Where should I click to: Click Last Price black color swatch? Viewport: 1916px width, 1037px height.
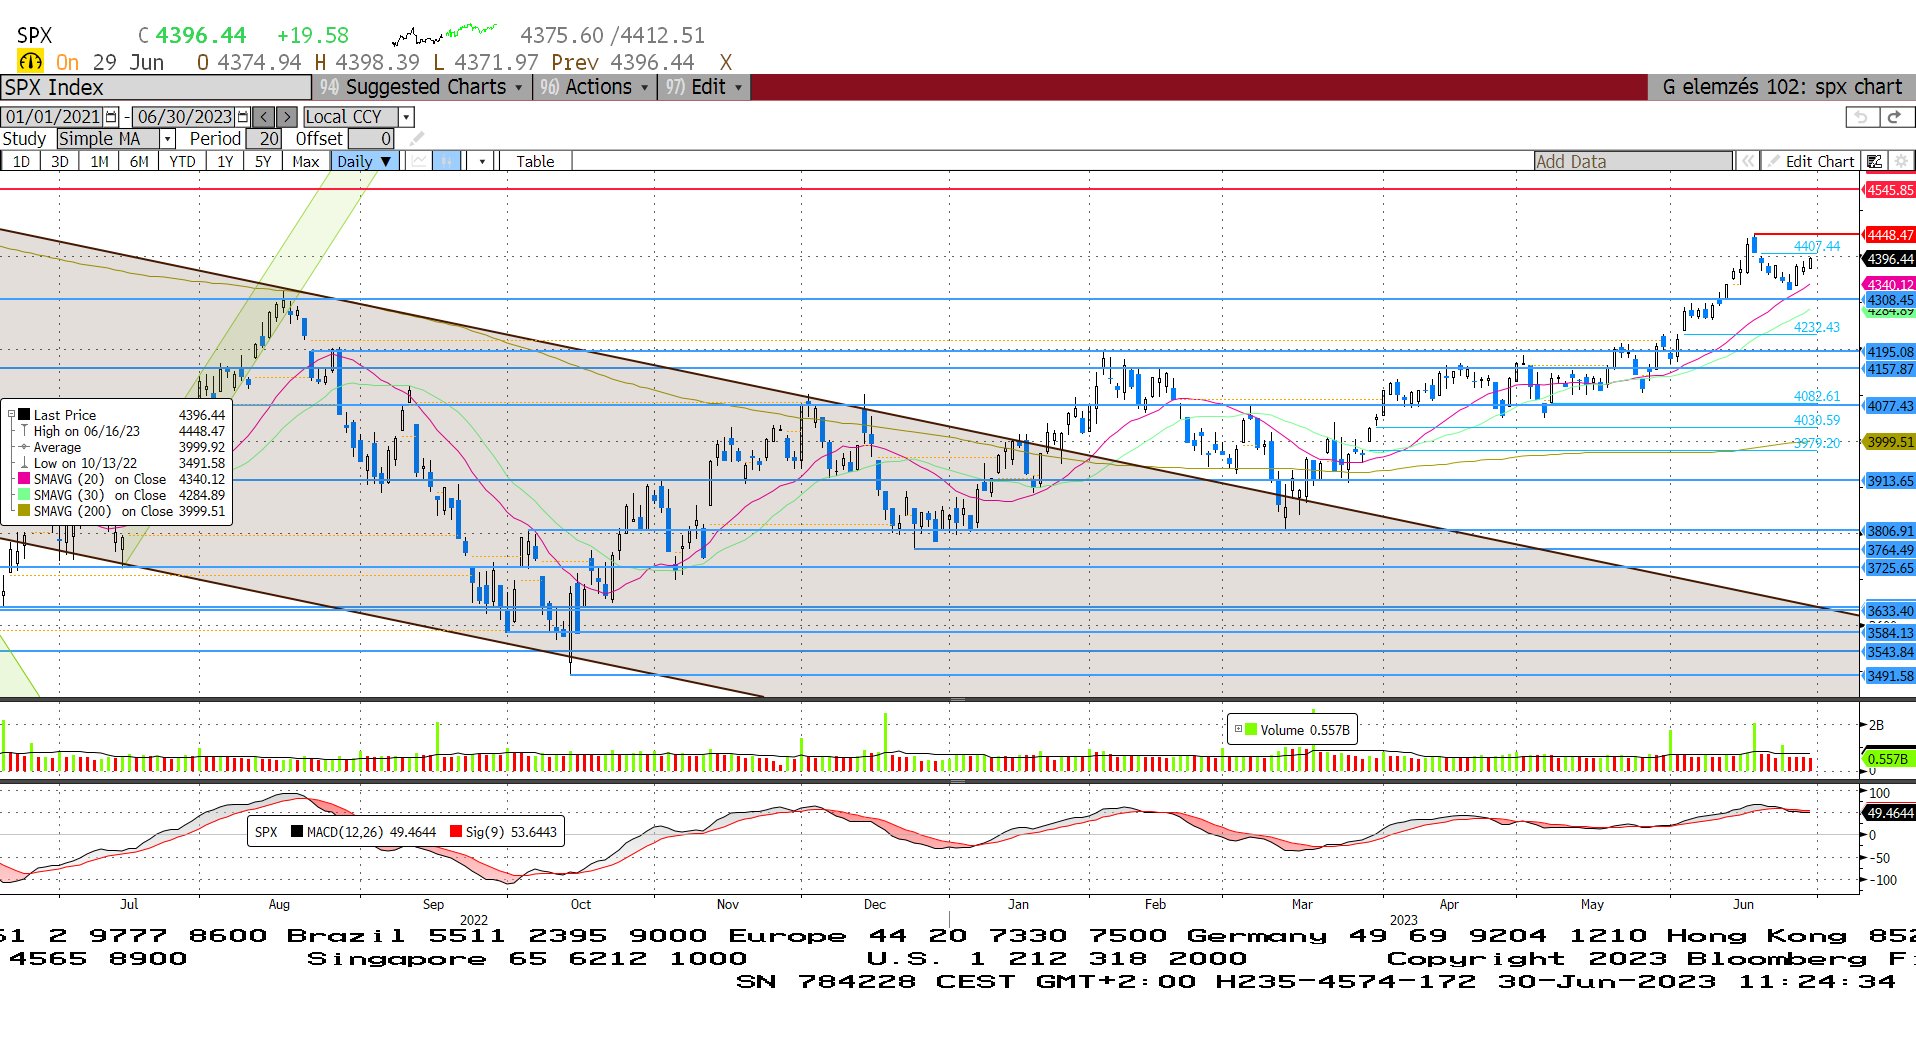tap(24, 414)
